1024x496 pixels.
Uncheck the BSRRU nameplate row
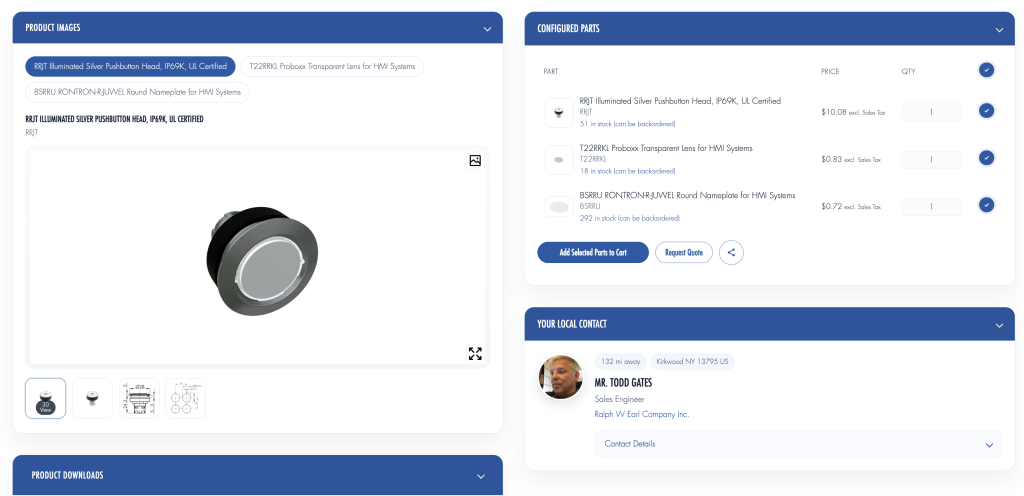tap(986, 205)
